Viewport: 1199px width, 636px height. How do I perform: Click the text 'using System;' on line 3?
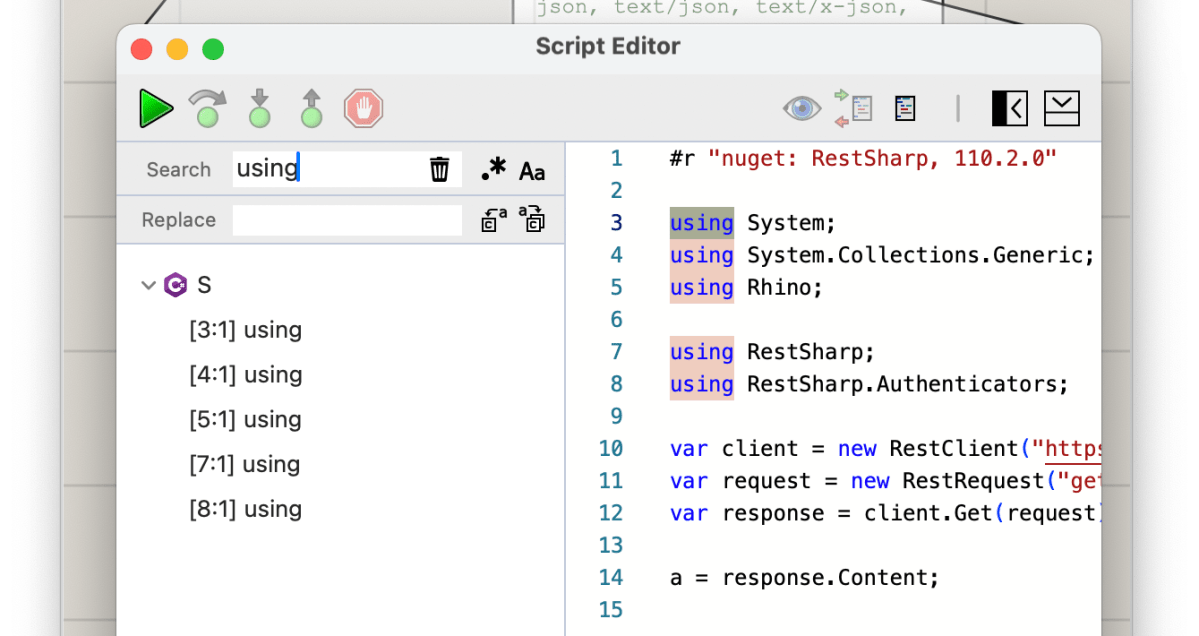752,223
